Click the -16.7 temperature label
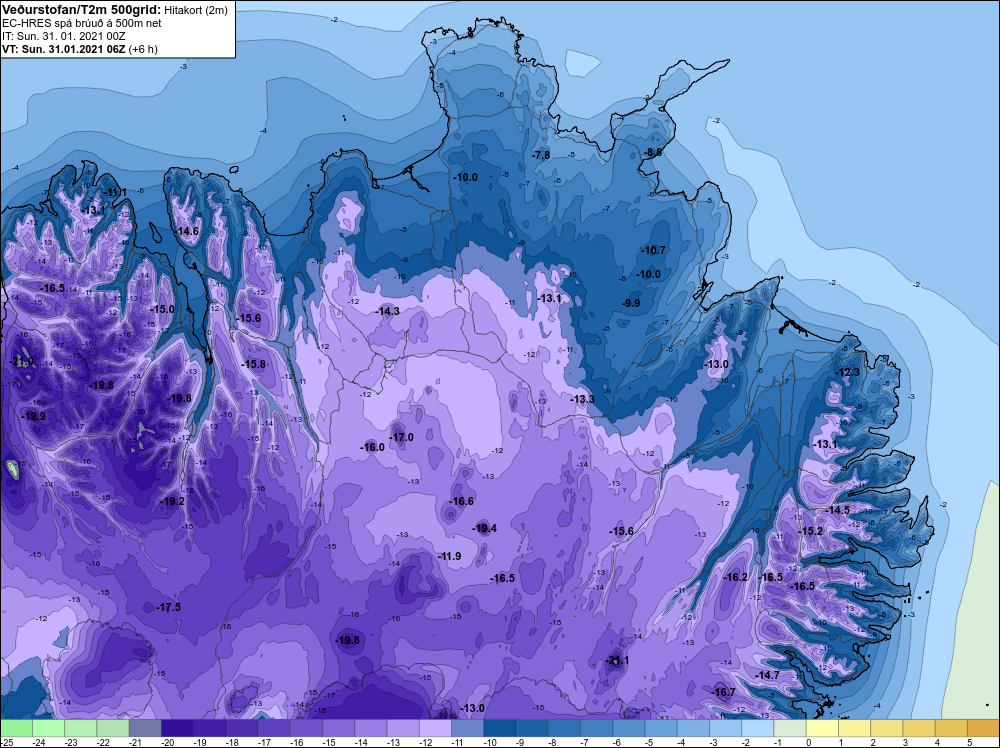 pos(723,693)
